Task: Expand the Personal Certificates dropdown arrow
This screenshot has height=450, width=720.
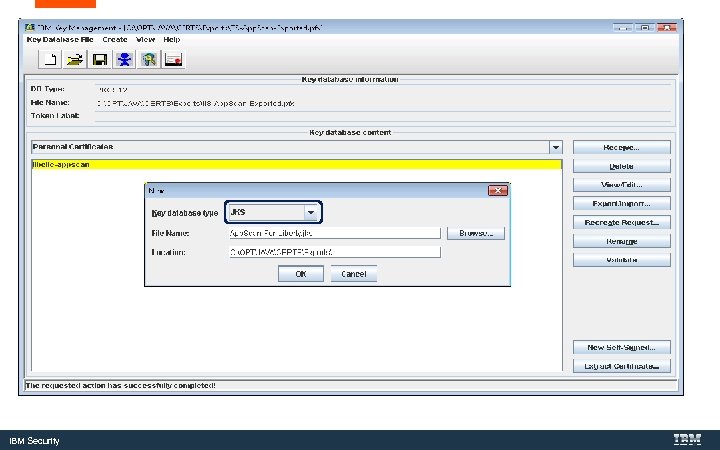Action: [x=556, y=147]
